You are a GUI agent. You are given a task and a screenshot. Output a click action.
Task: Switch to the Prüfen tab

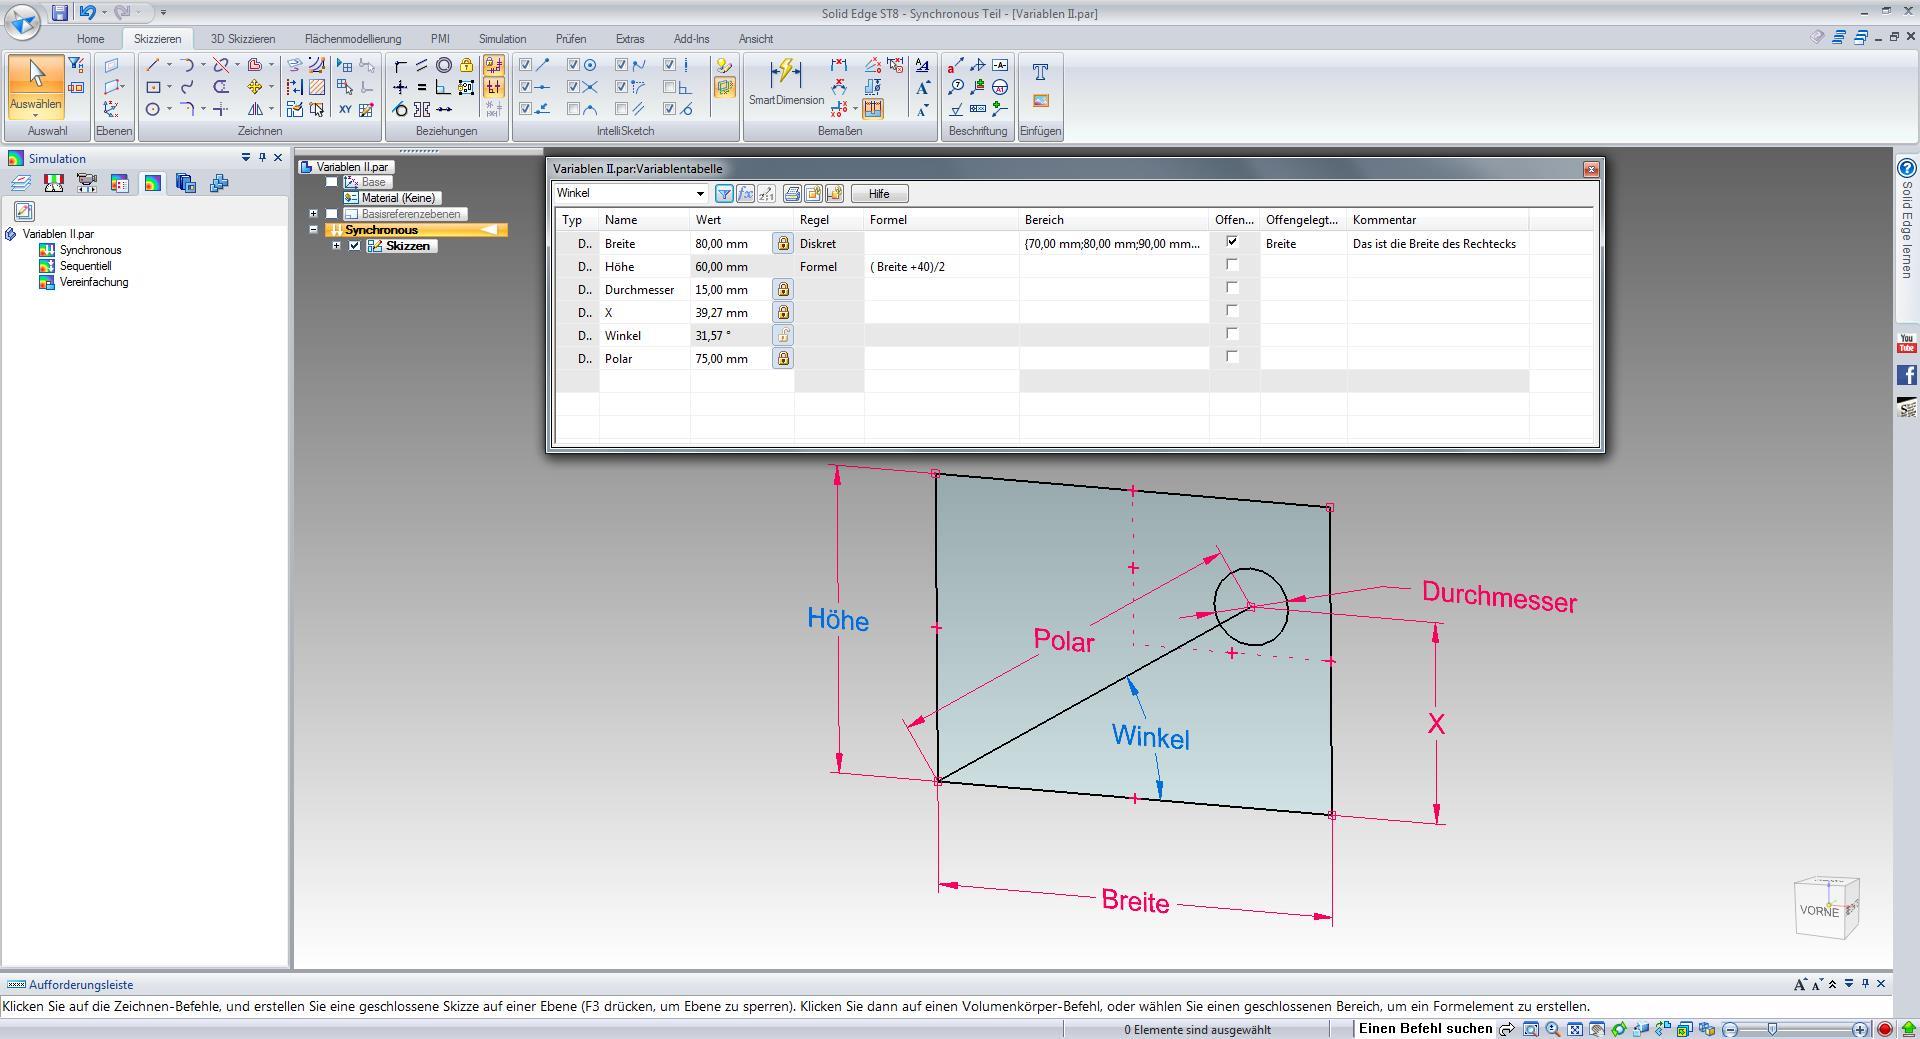point(571,39)
